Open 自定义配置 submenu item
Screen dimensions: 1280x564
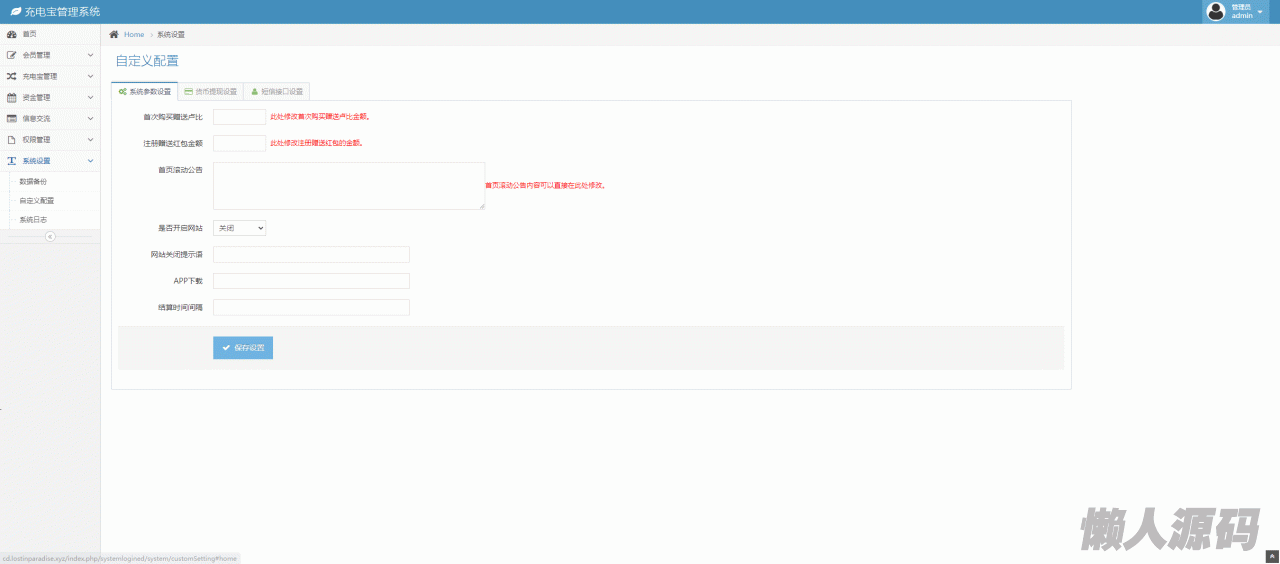click(36, 201)
